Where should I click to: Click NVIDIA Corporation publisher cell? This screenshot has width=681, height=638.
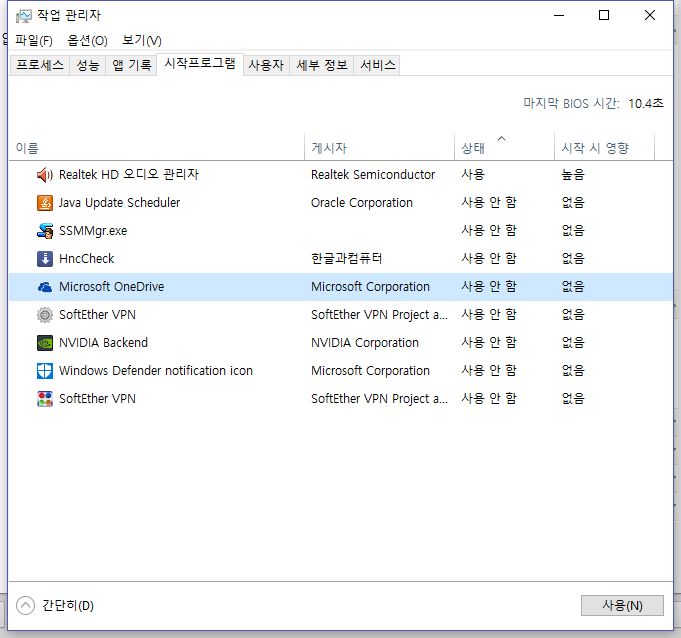tap(365, 343)
